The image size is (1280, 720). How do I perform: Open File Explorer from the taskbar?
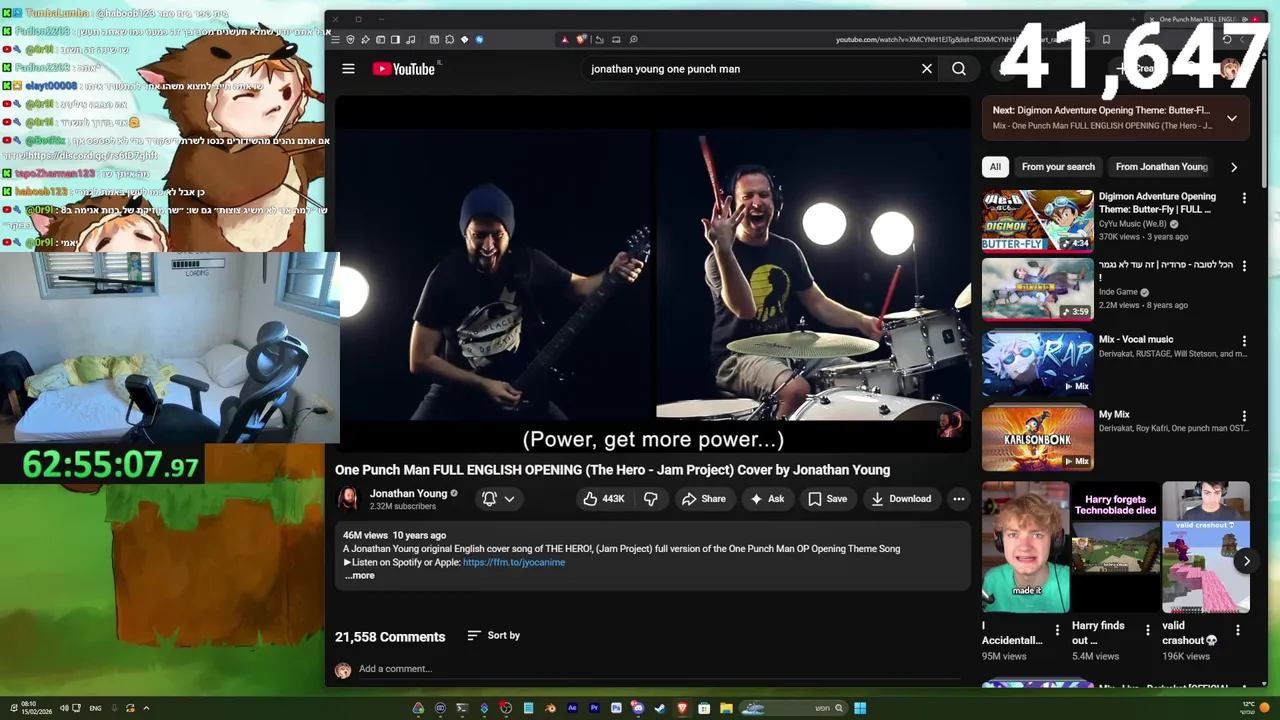pyautogui.click(x=726, y=708)
